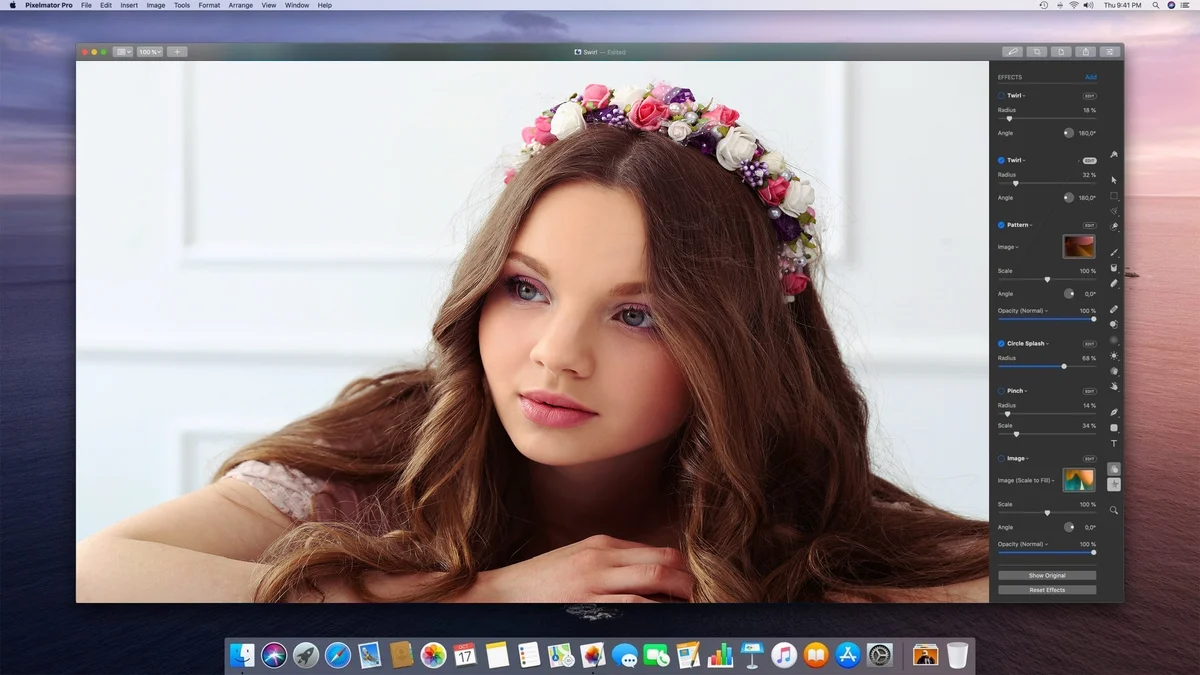Open the Pattern effect name dropdown

(1020, 225)
